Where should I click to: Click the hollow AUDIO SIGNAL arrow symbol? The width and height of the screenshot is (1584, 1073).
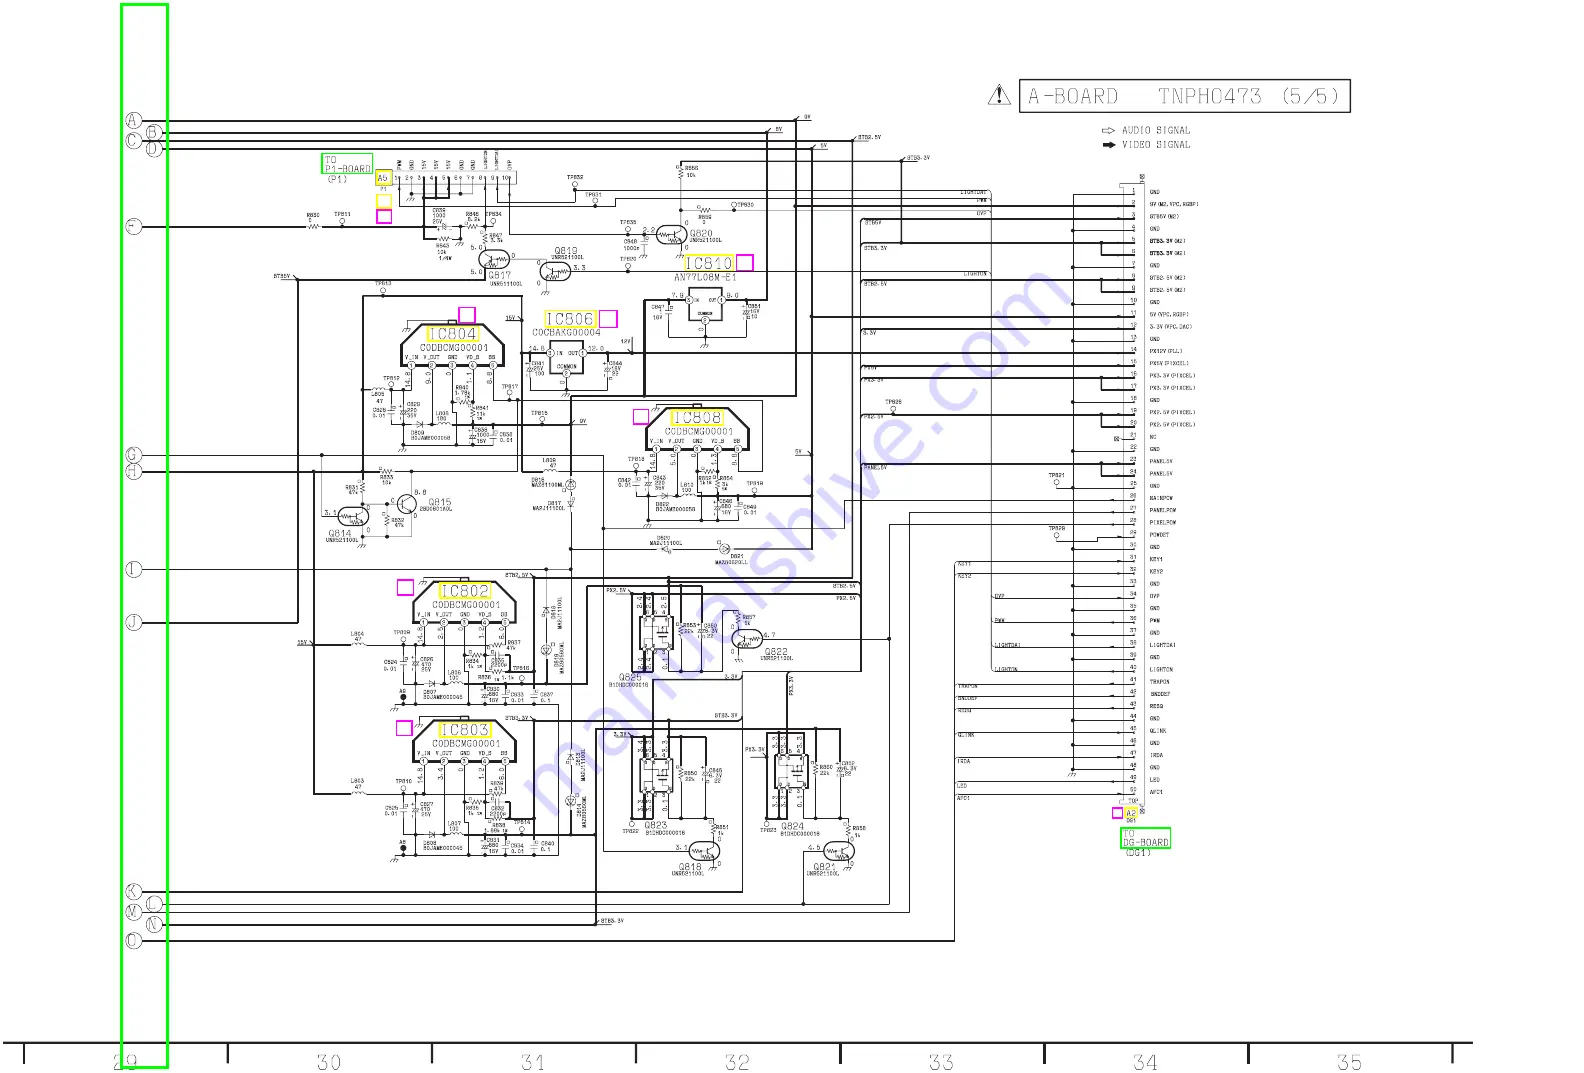[1108, 130]
